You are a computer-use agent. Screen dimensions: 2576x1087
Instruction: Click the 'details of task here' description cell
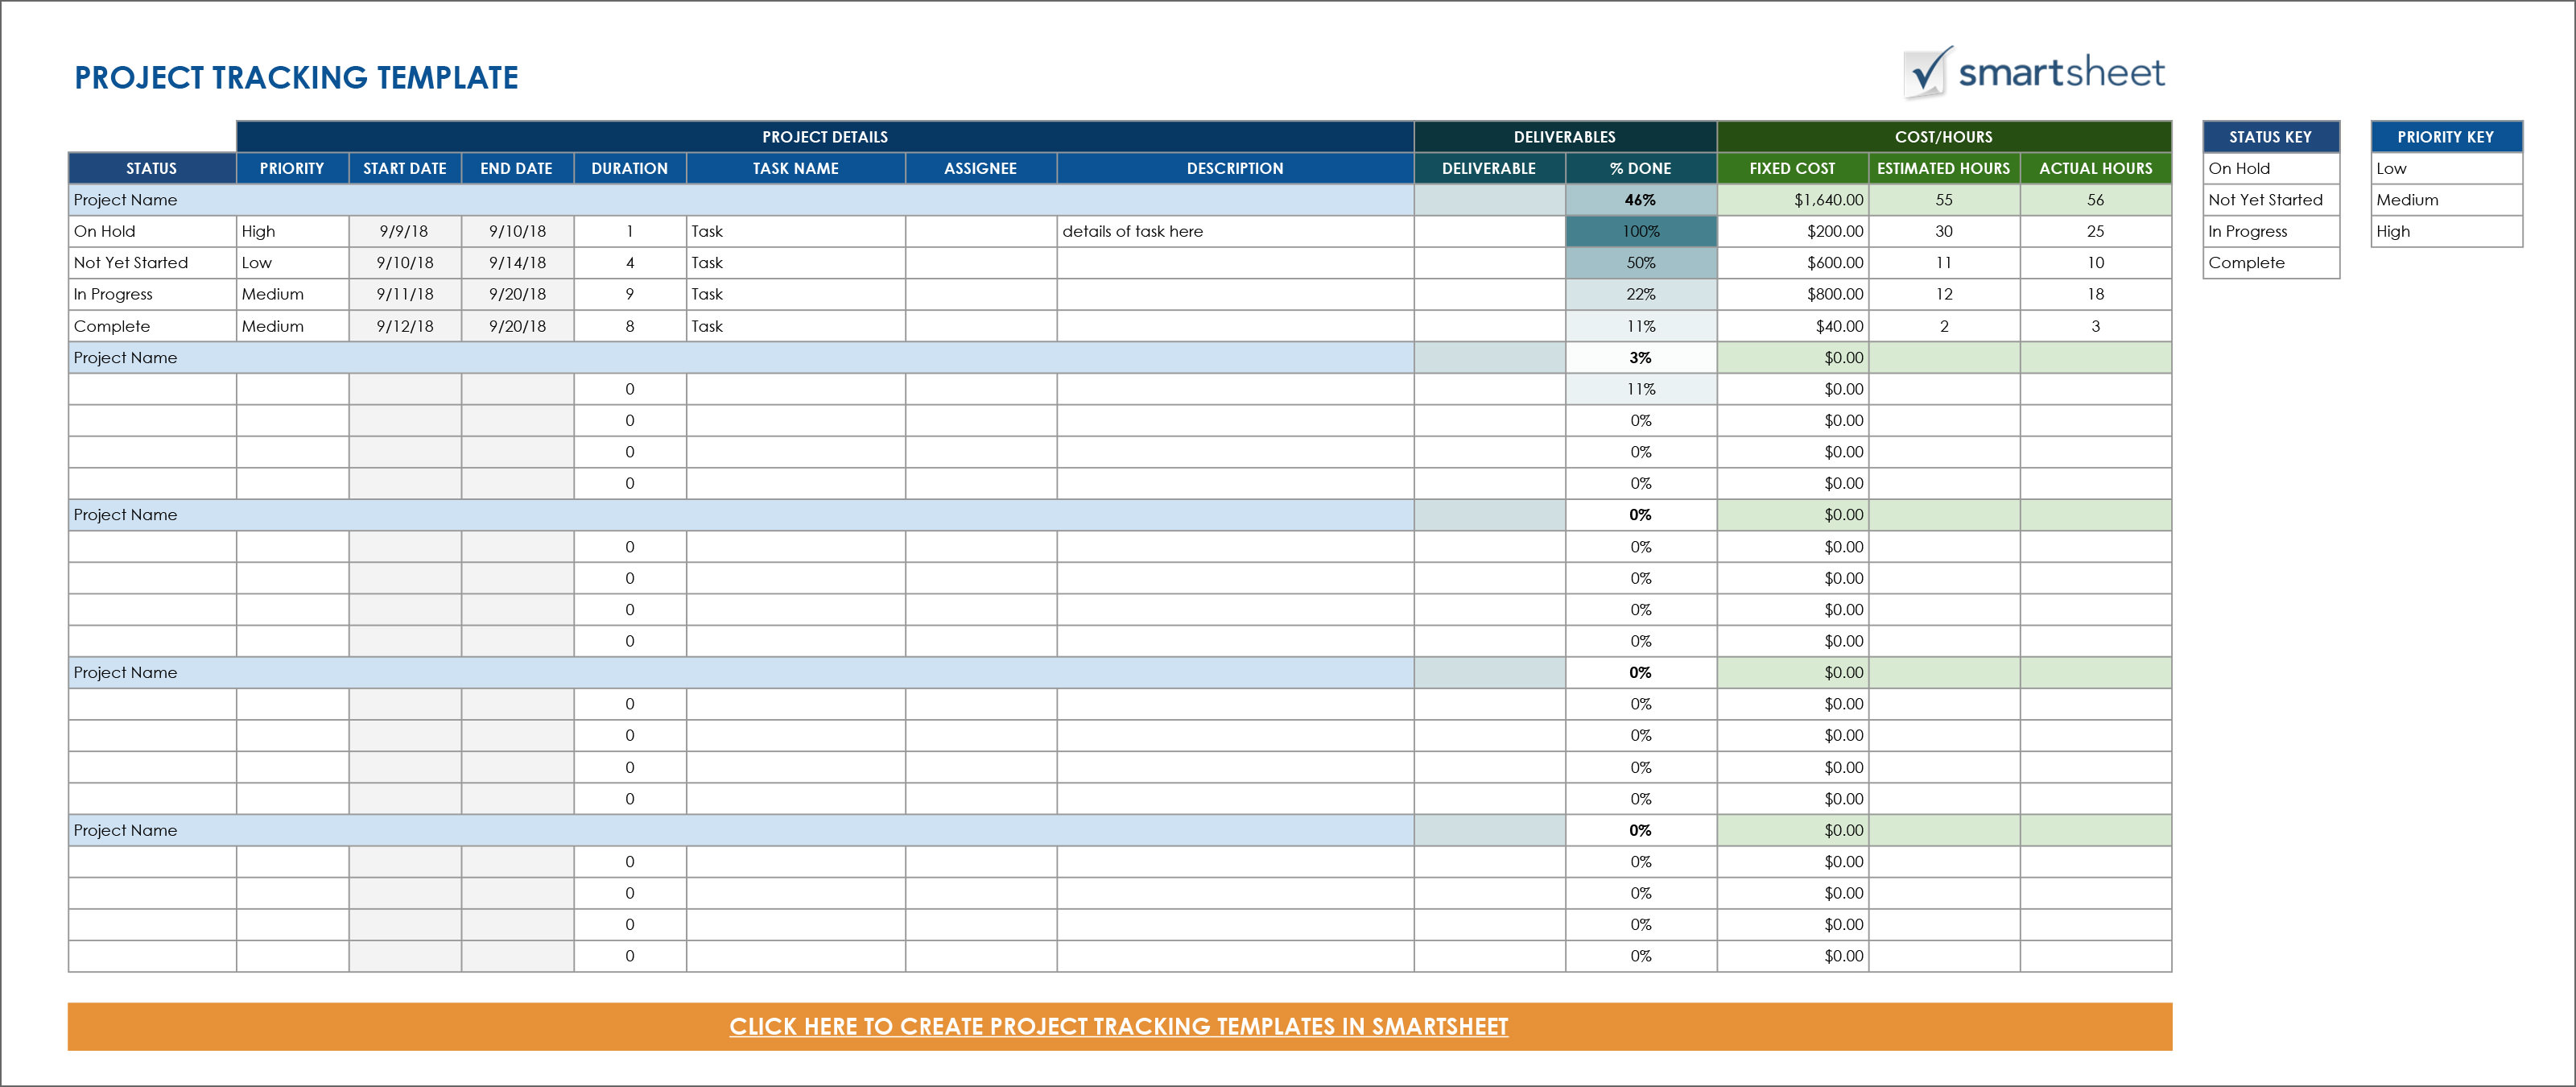click(x=1234, y=231)
